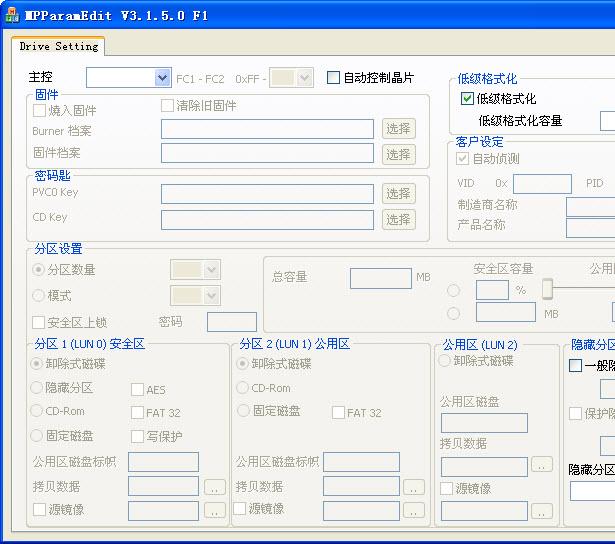This screenshot has height=544, width=615.
Task: Click the CD Key input field
Action: (267, 220)
